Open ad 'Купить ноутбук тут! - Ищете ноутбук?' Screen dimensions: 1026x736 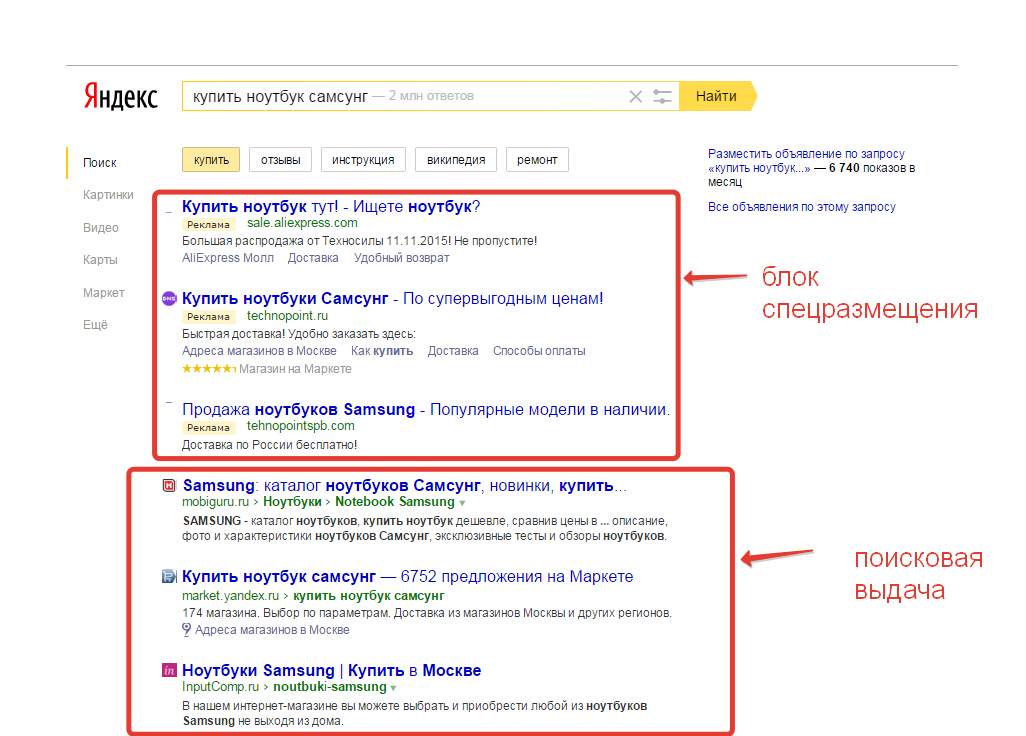tap(331, 207)
